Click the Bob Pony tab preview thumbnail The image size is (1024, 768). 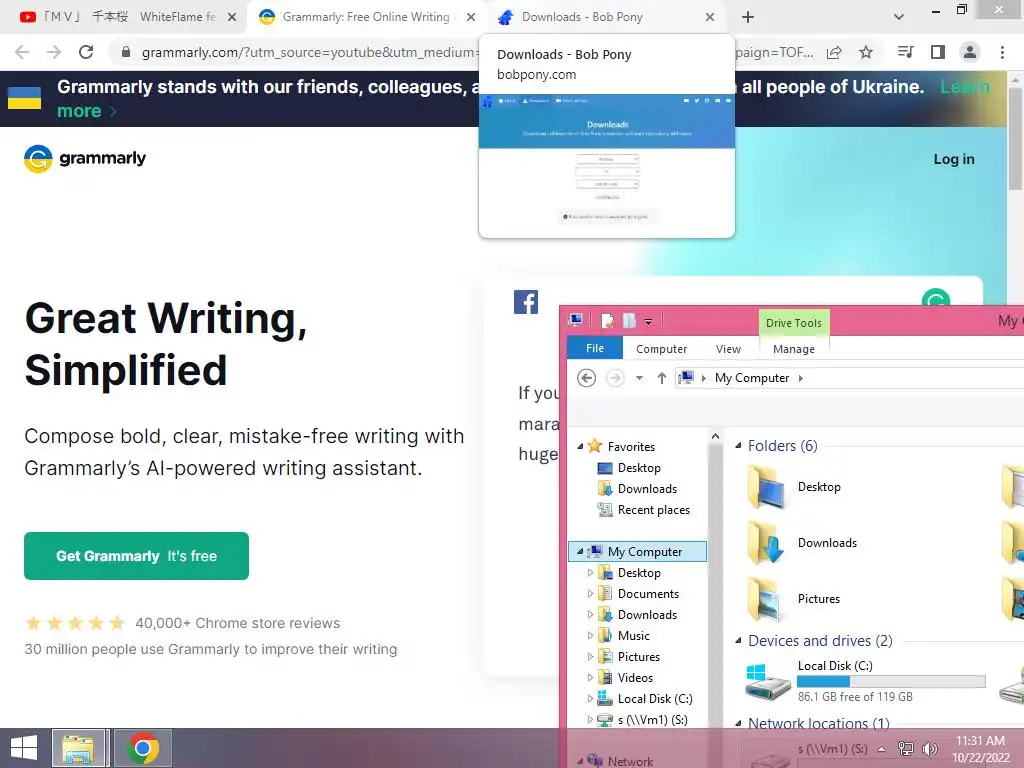point(607,165)
